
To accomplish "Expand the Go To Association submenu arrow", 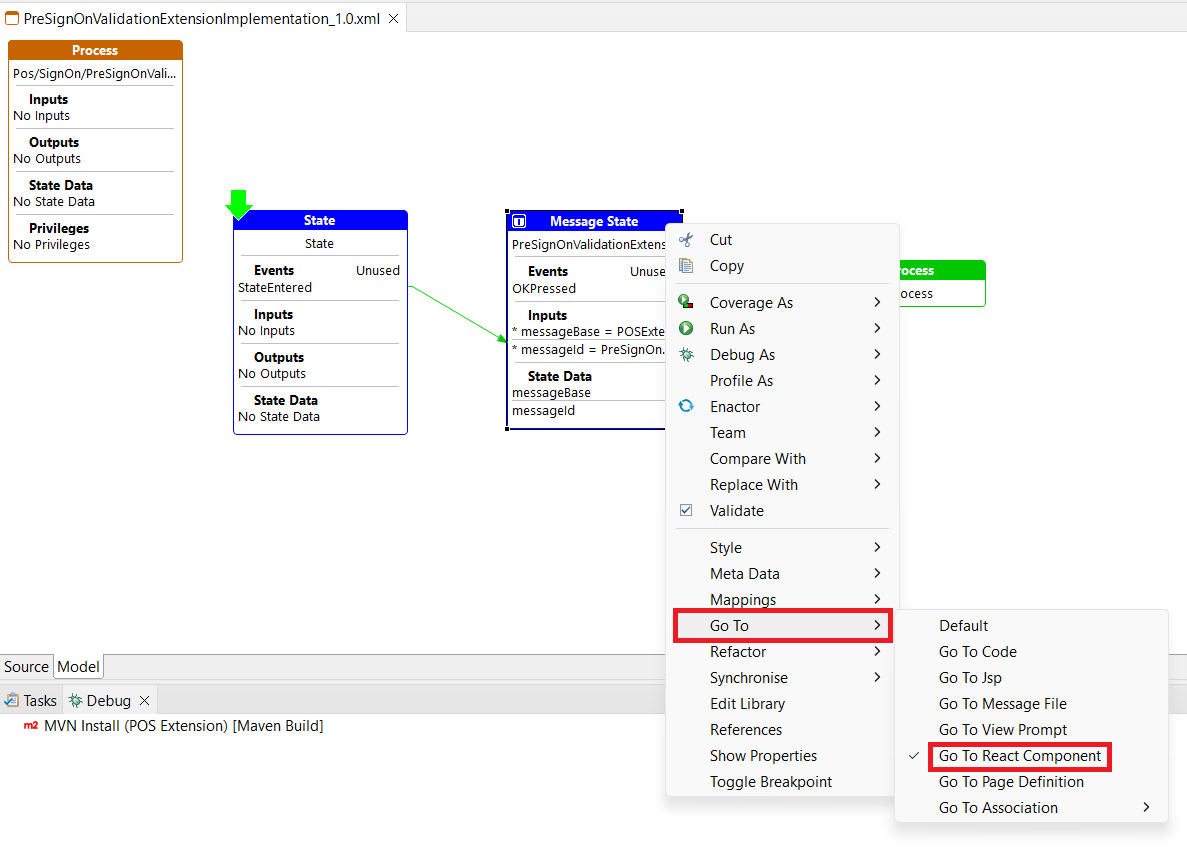I will (x=1146, y=808).
